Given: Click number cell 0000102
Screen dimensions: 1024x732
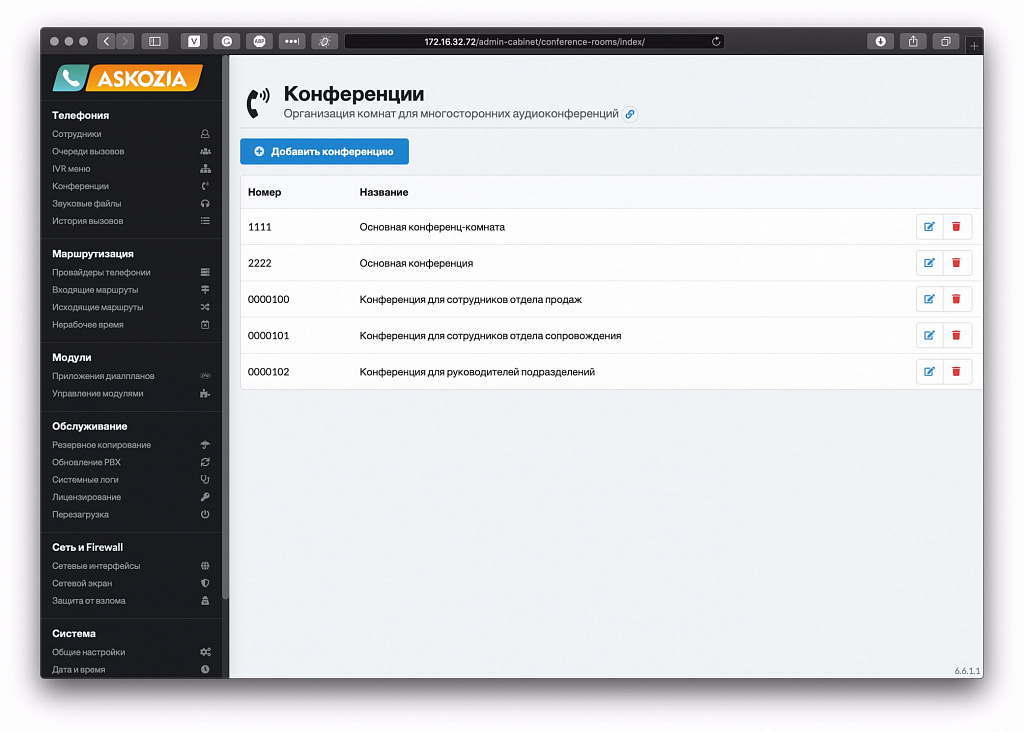Looking at the screenshot, I should pos(268,372).
